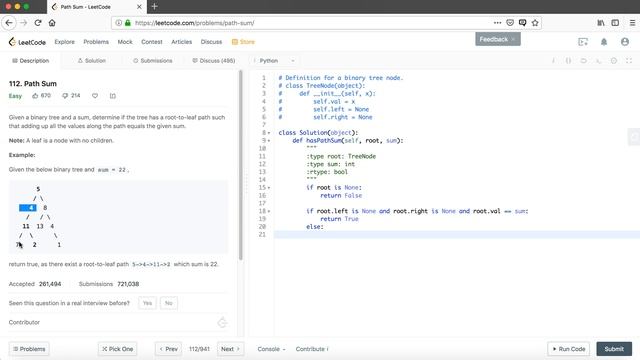Viewport: 640px width, 360px height.
Task: Submit the solution
Action: click(614, 349)
